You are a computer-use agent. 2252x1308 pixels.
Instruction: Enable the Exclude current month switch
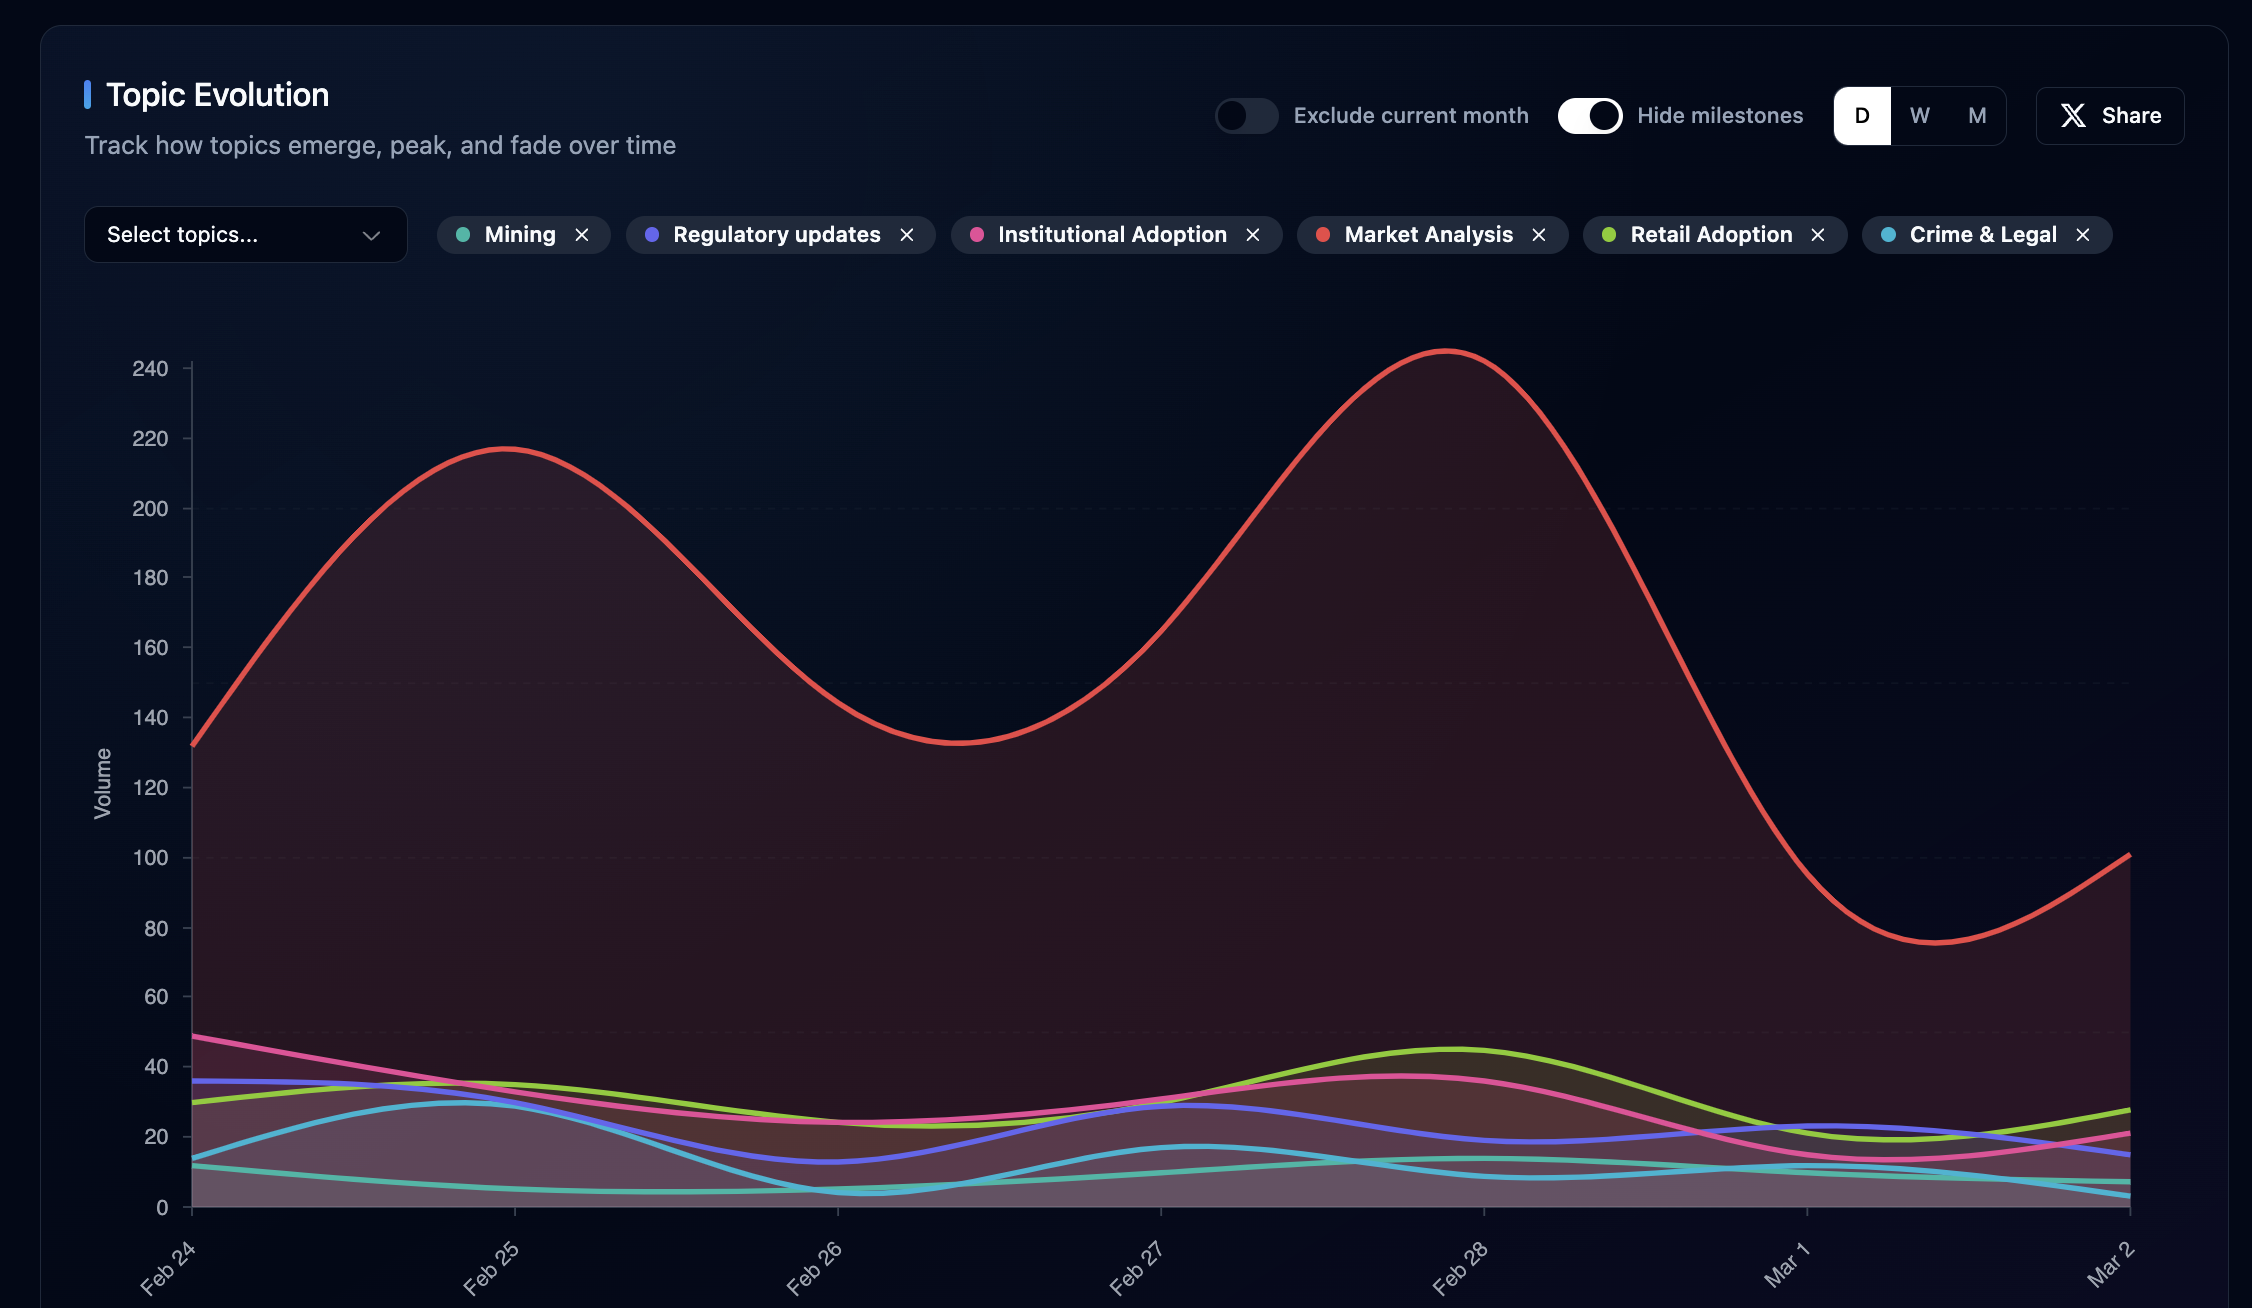point(1246,116)
